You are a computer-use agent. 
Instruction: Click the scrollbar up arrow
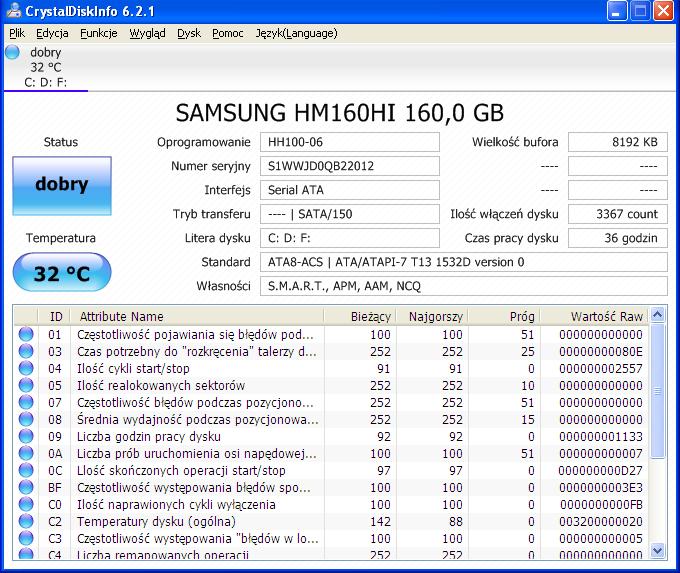click(657, 314)
